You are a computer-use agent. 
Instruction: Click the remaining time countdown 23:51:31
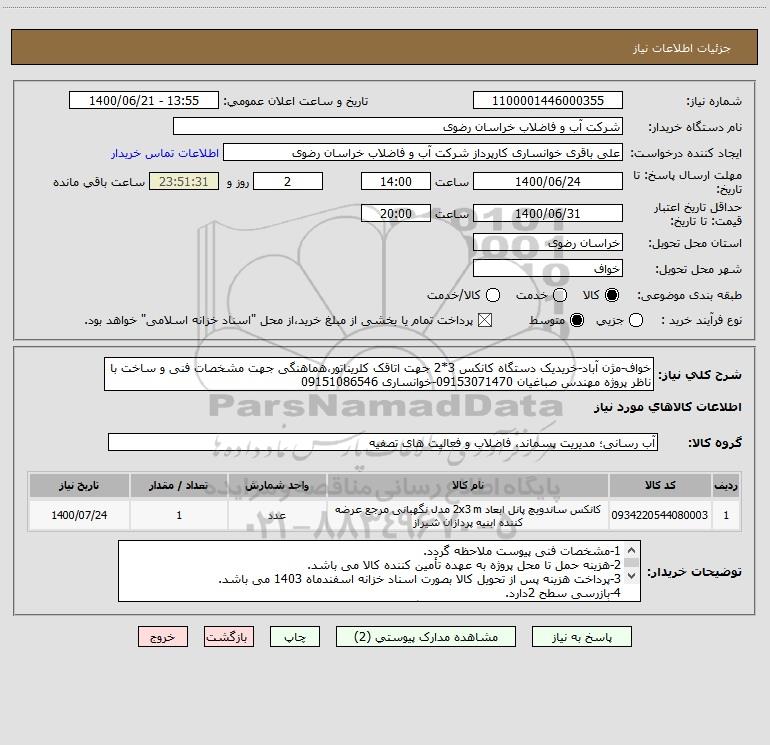point(184,182)
